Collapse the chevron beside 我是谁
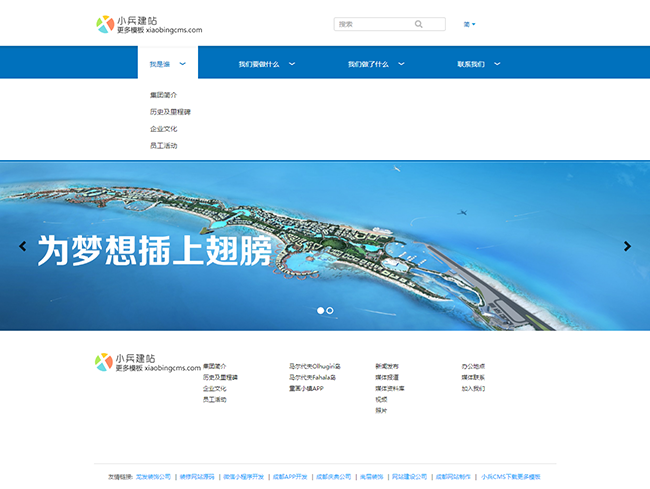 click(x=182, y=64)
